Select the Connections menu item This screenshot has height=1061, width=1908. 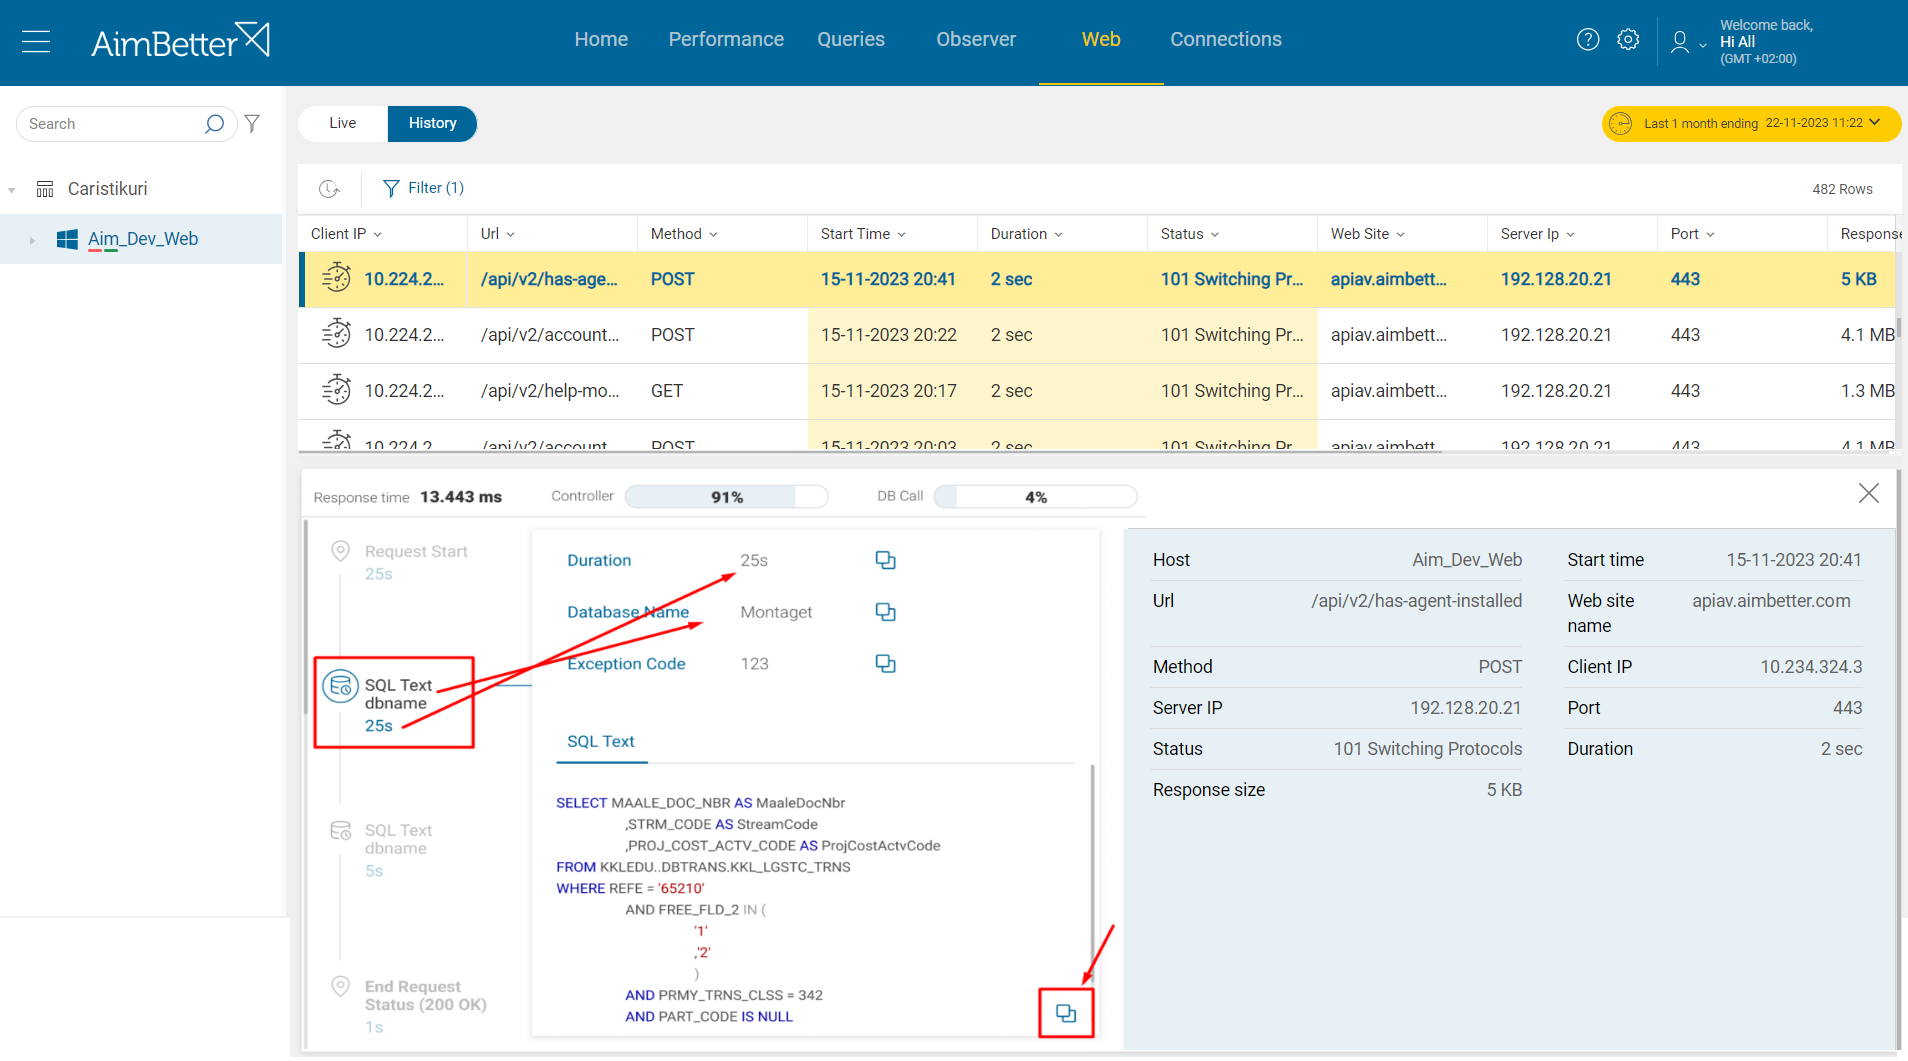click(x=1226, y=39)
